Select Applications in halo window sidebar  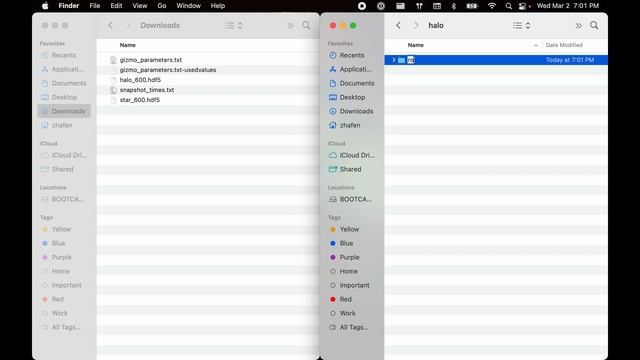(350, 69)
